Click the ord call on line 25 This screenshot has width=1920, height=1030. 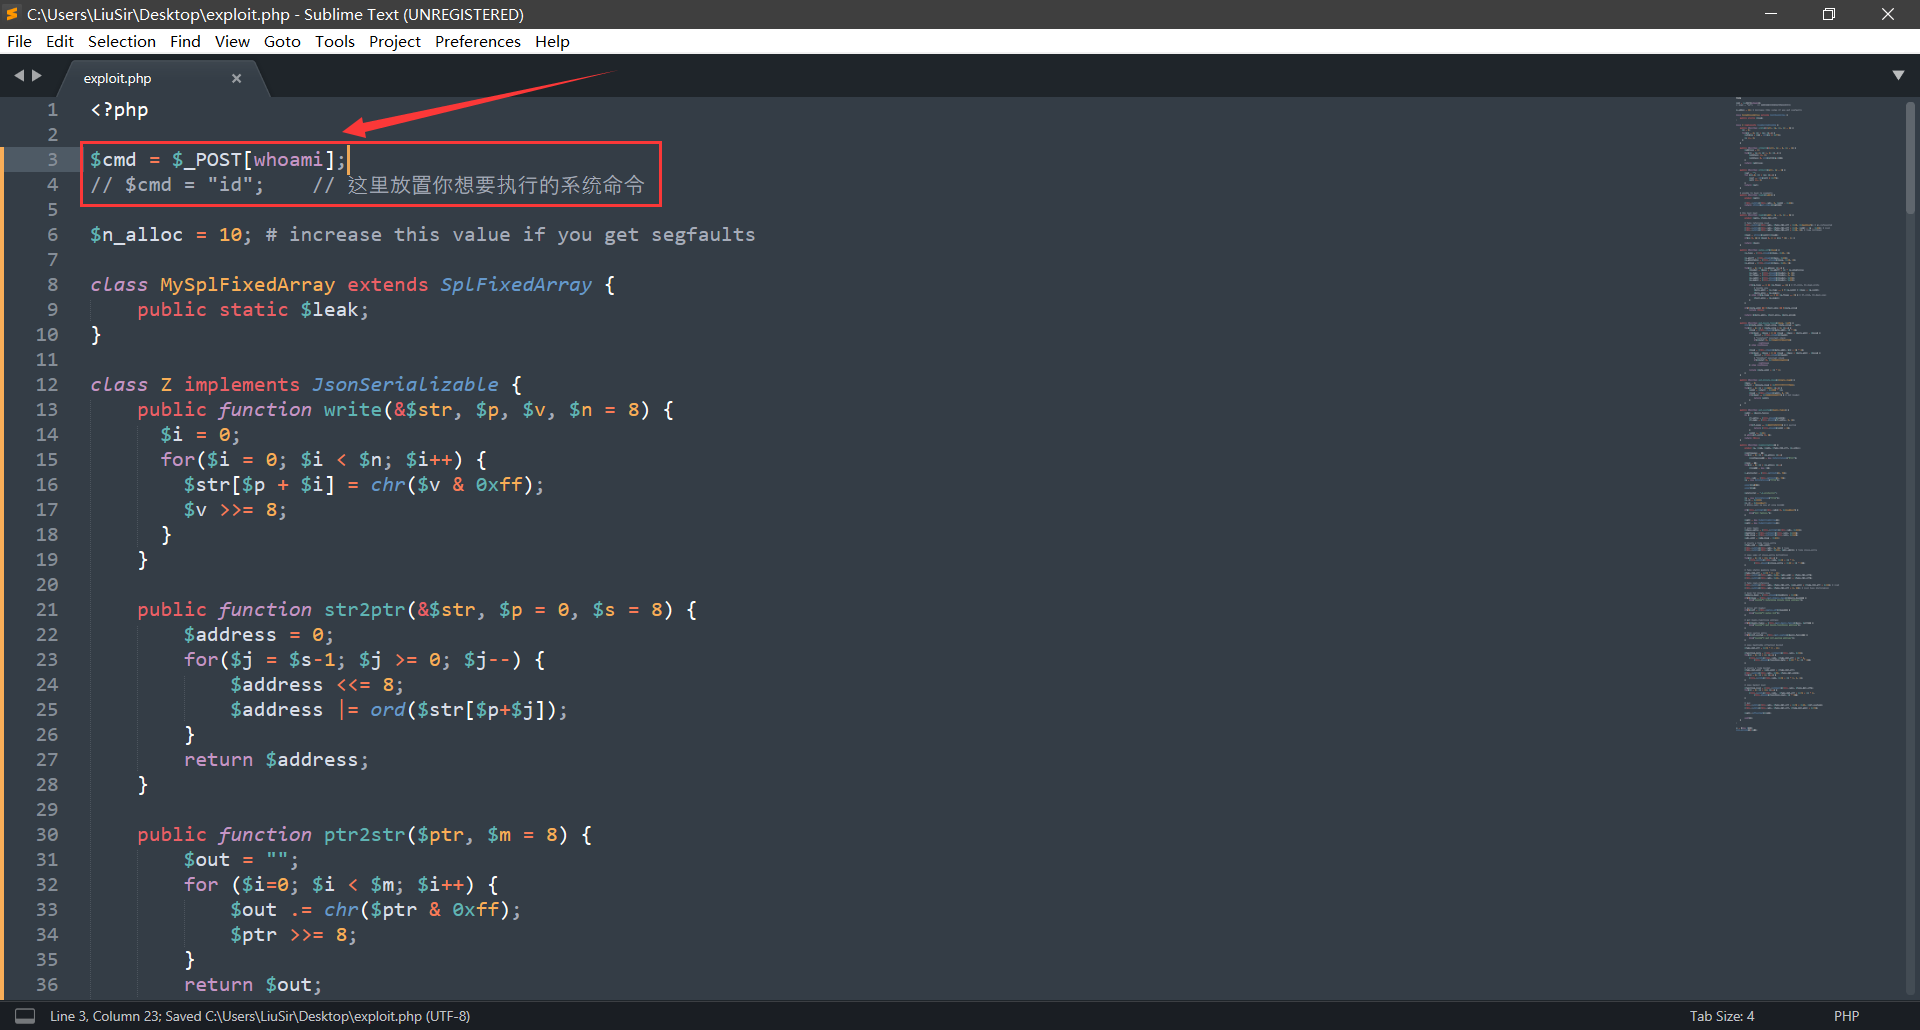click(388, 710)
